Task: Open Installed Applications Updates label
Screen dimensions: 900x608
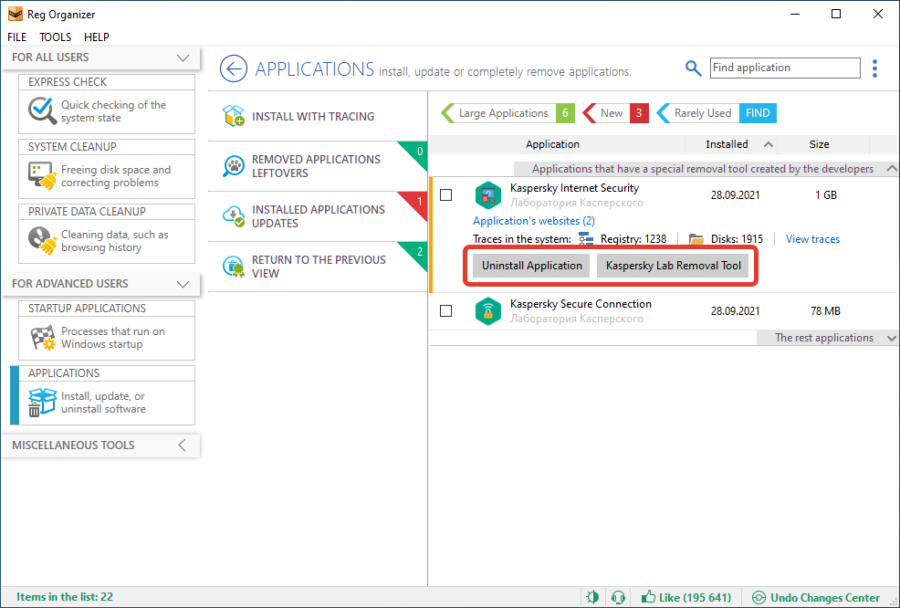Action: click(x=318, y=216)
